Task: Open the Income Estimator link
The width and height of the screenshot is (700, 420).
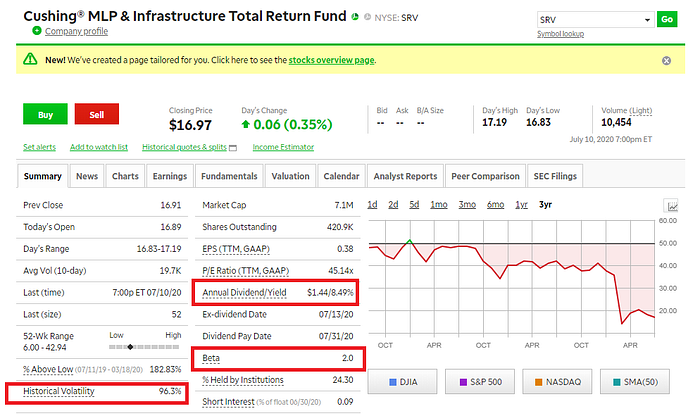Action: (283, 147)
